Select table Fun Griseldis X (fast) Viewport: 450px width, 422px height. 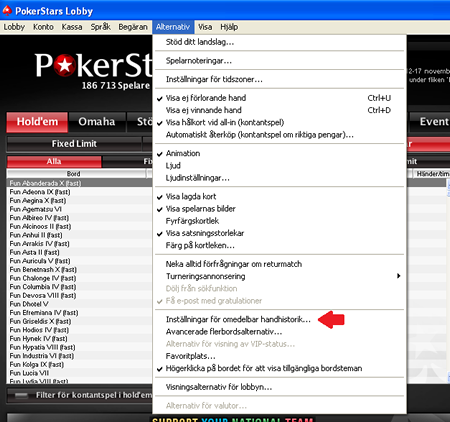[79, 322]
